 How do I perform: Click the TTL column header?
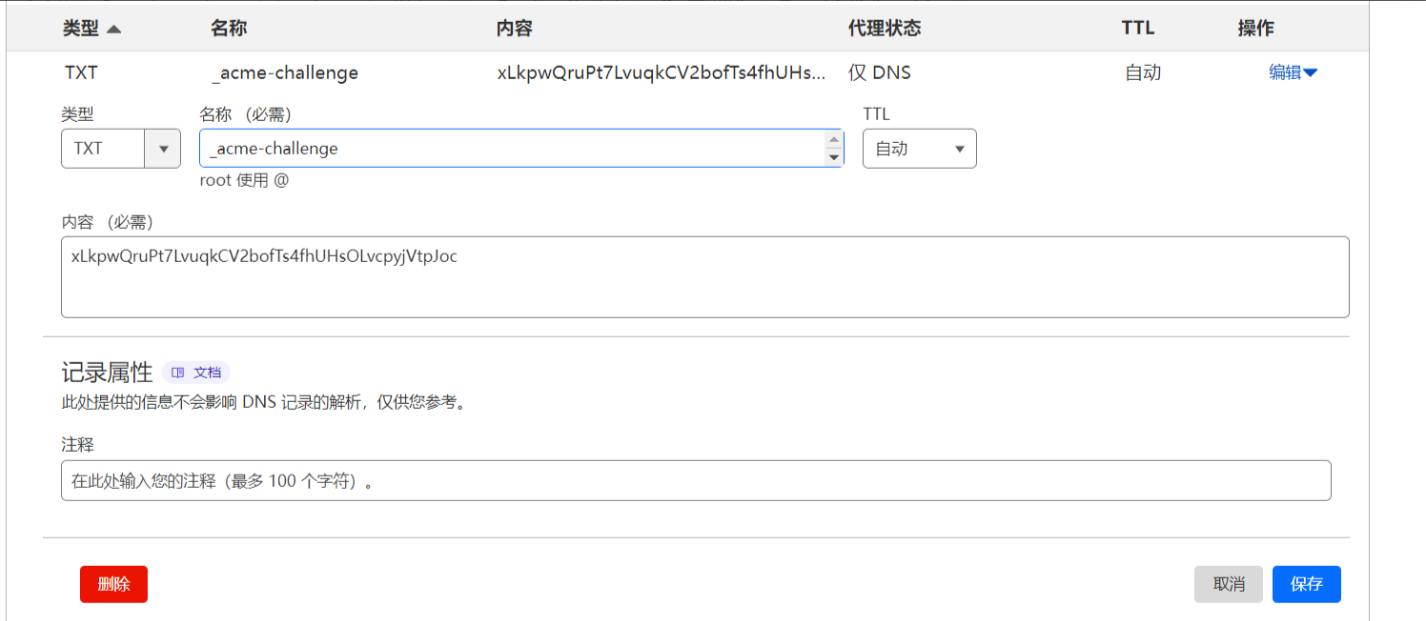(1137, 28)
